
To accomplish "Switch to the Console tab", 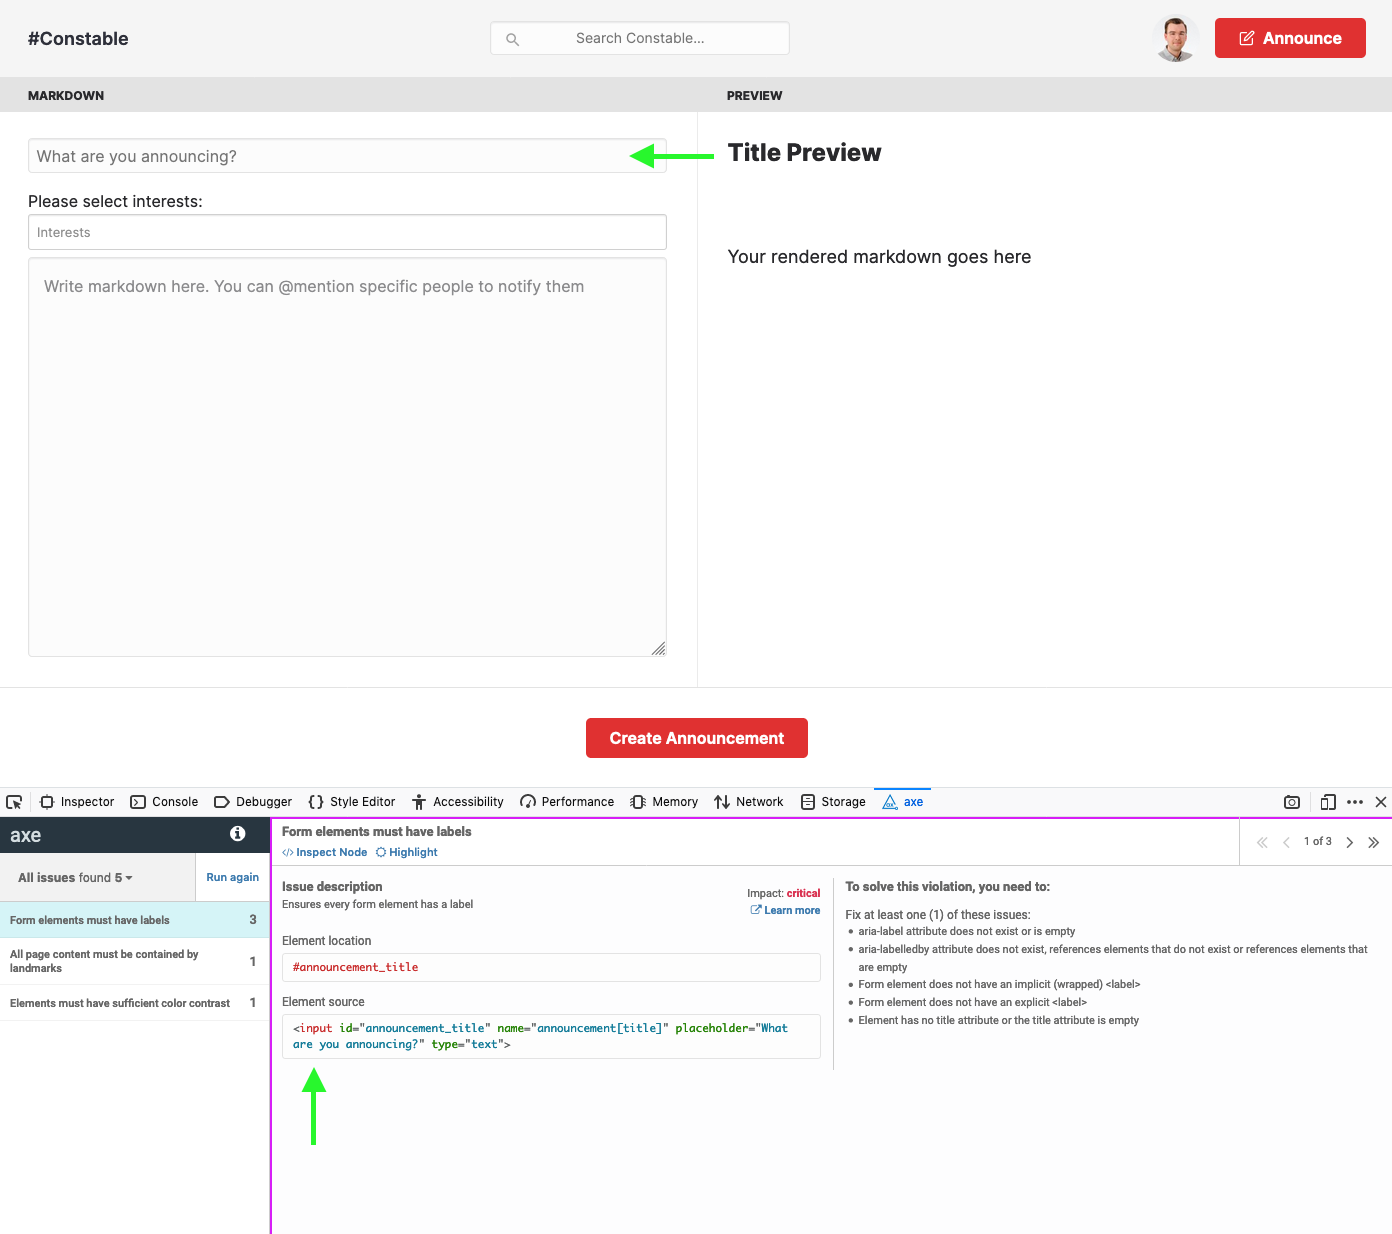I will (x=164, y=801).
